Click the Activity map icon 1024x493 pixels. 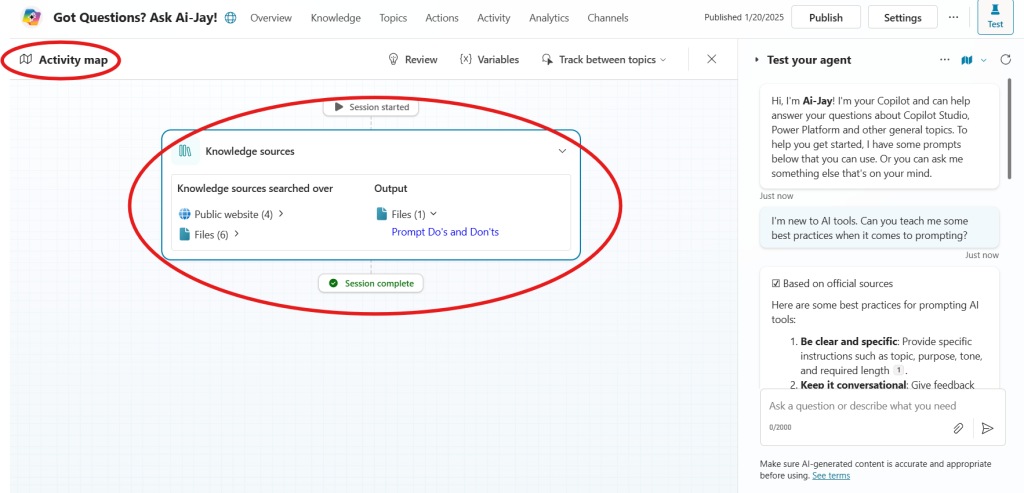[25, 60]
